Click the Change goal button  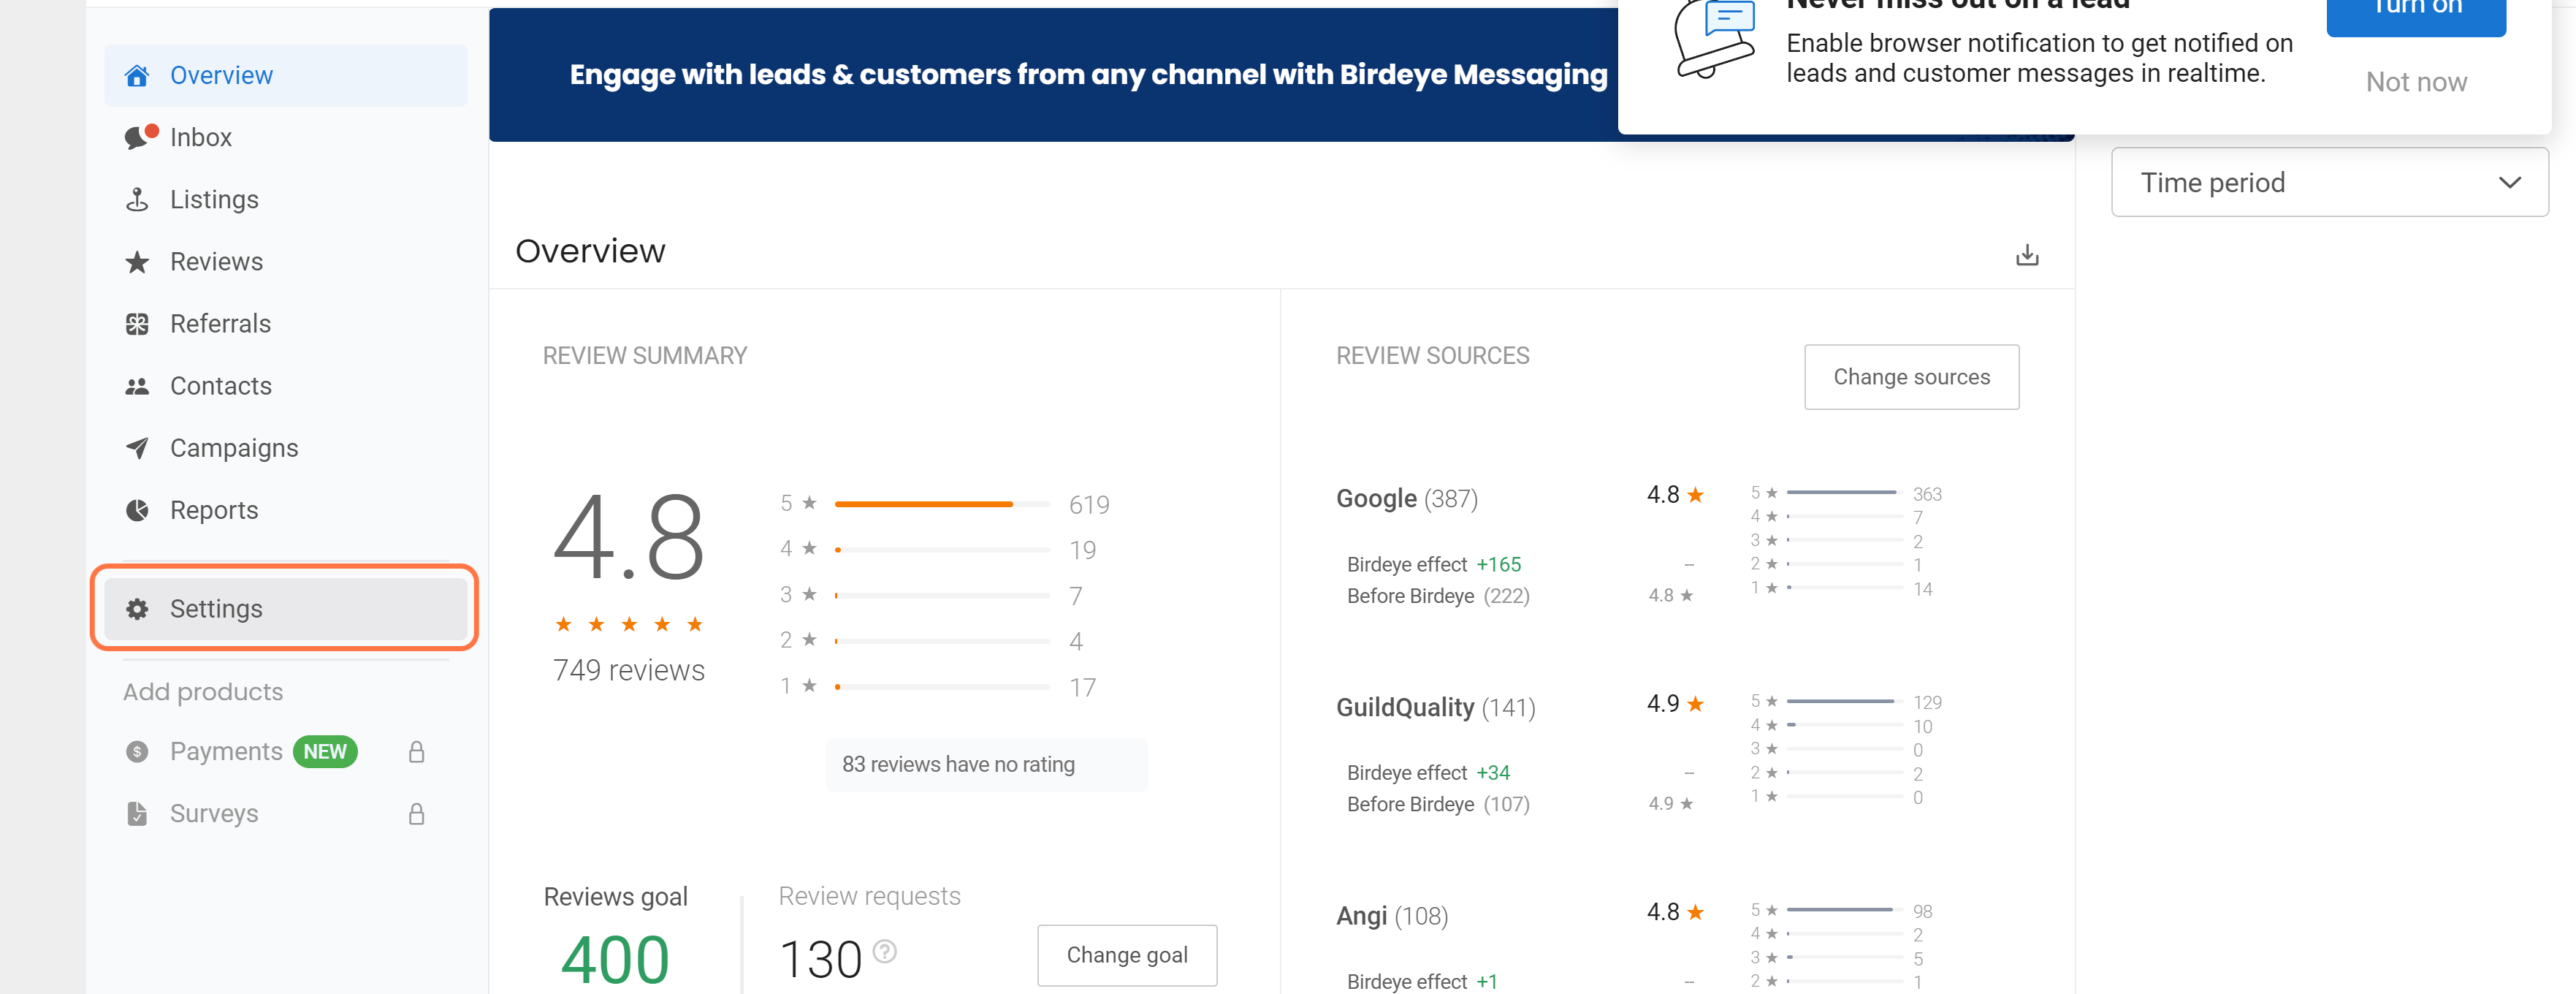1126,955
